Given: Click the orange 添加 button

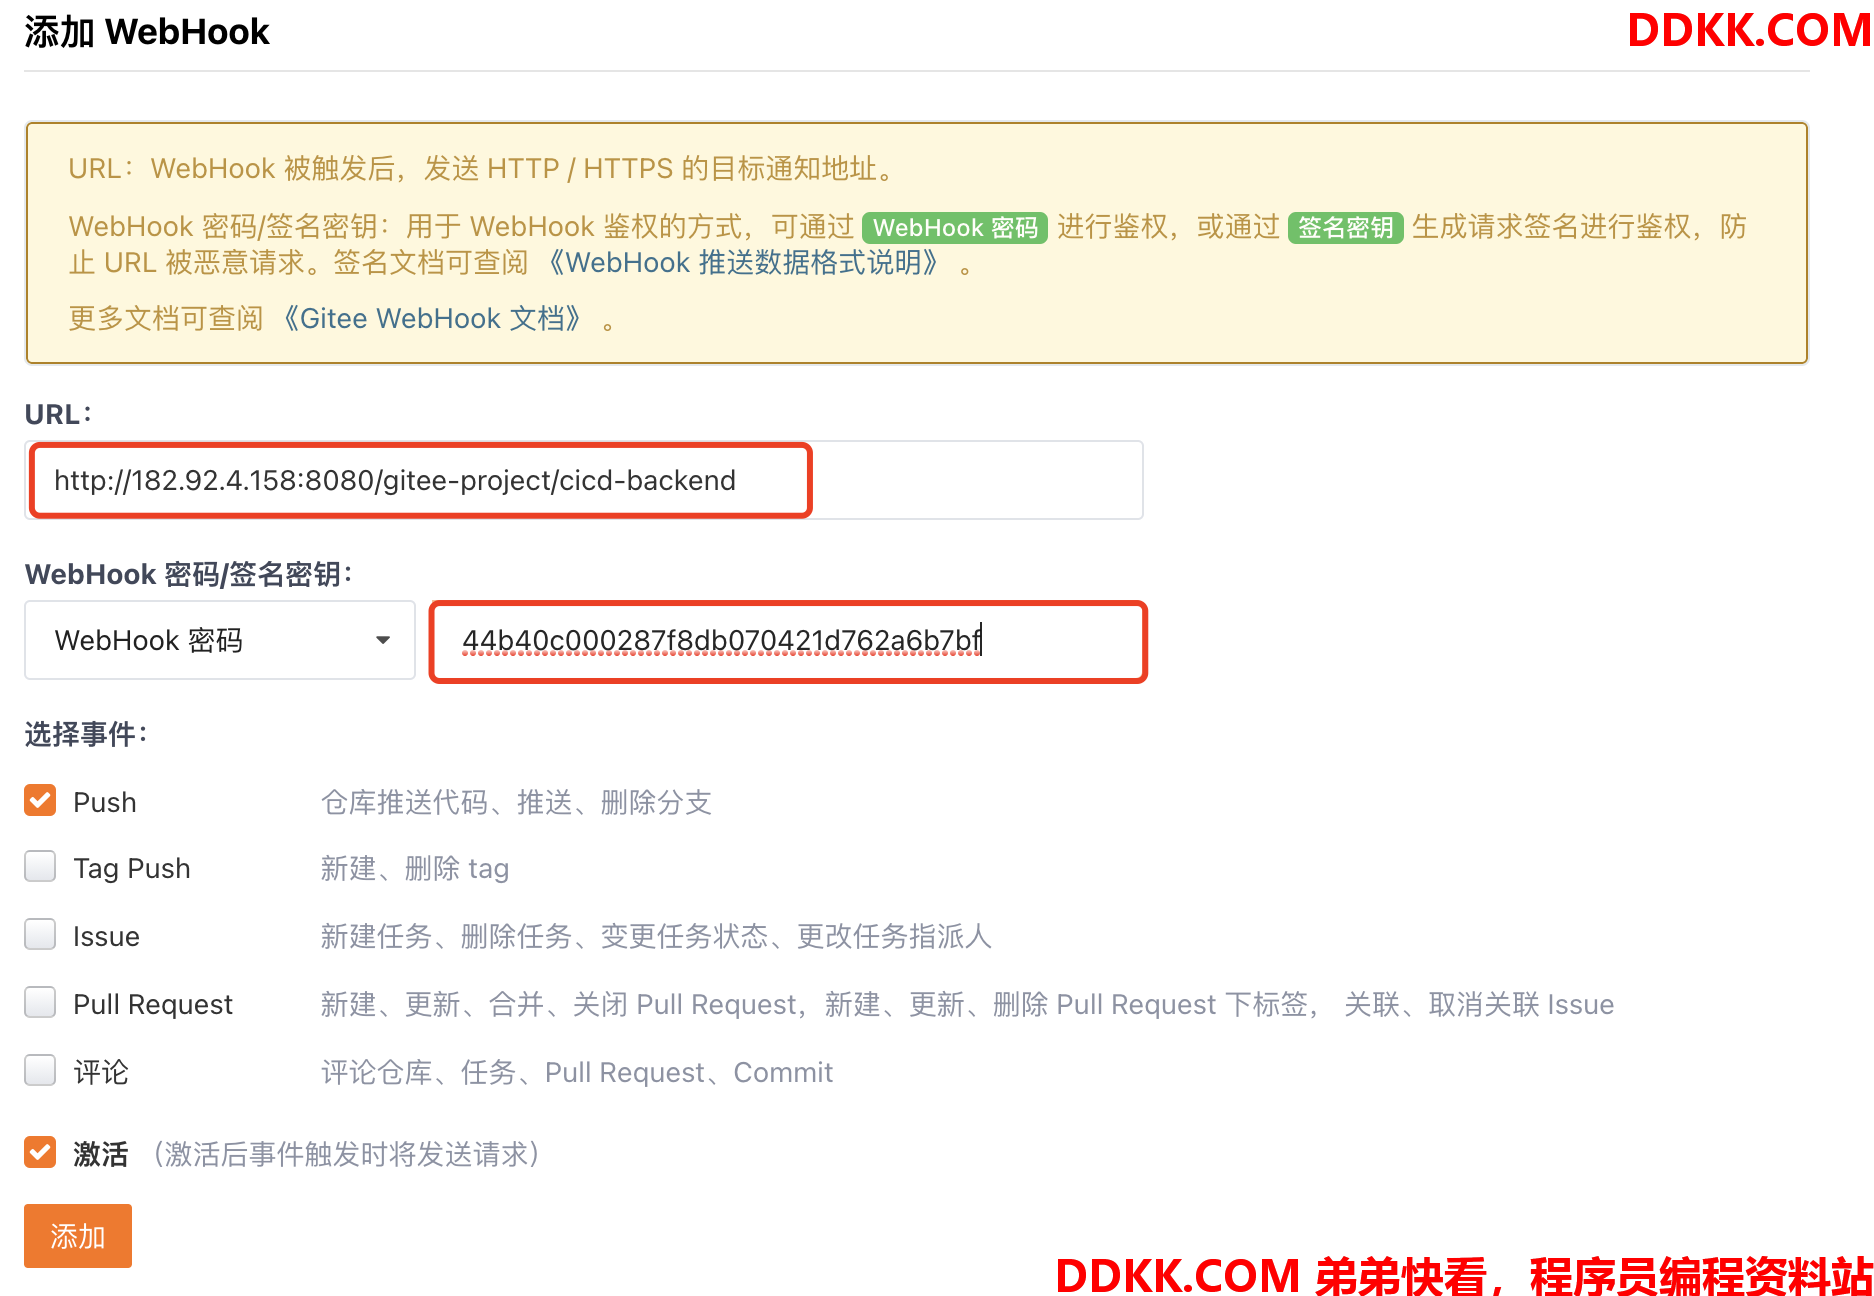Looking at the screenshot, I should pos(78,1236).
